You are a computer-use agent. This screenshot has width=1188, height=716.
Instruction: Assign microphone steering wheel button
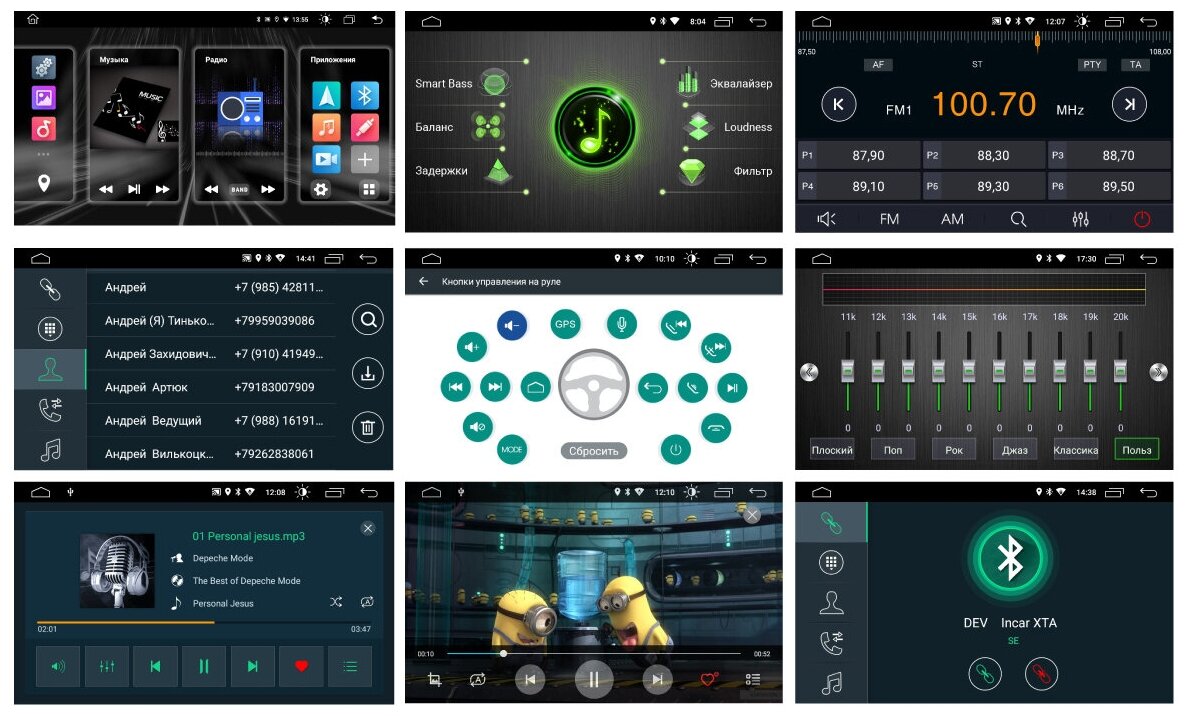click(622, 324)
